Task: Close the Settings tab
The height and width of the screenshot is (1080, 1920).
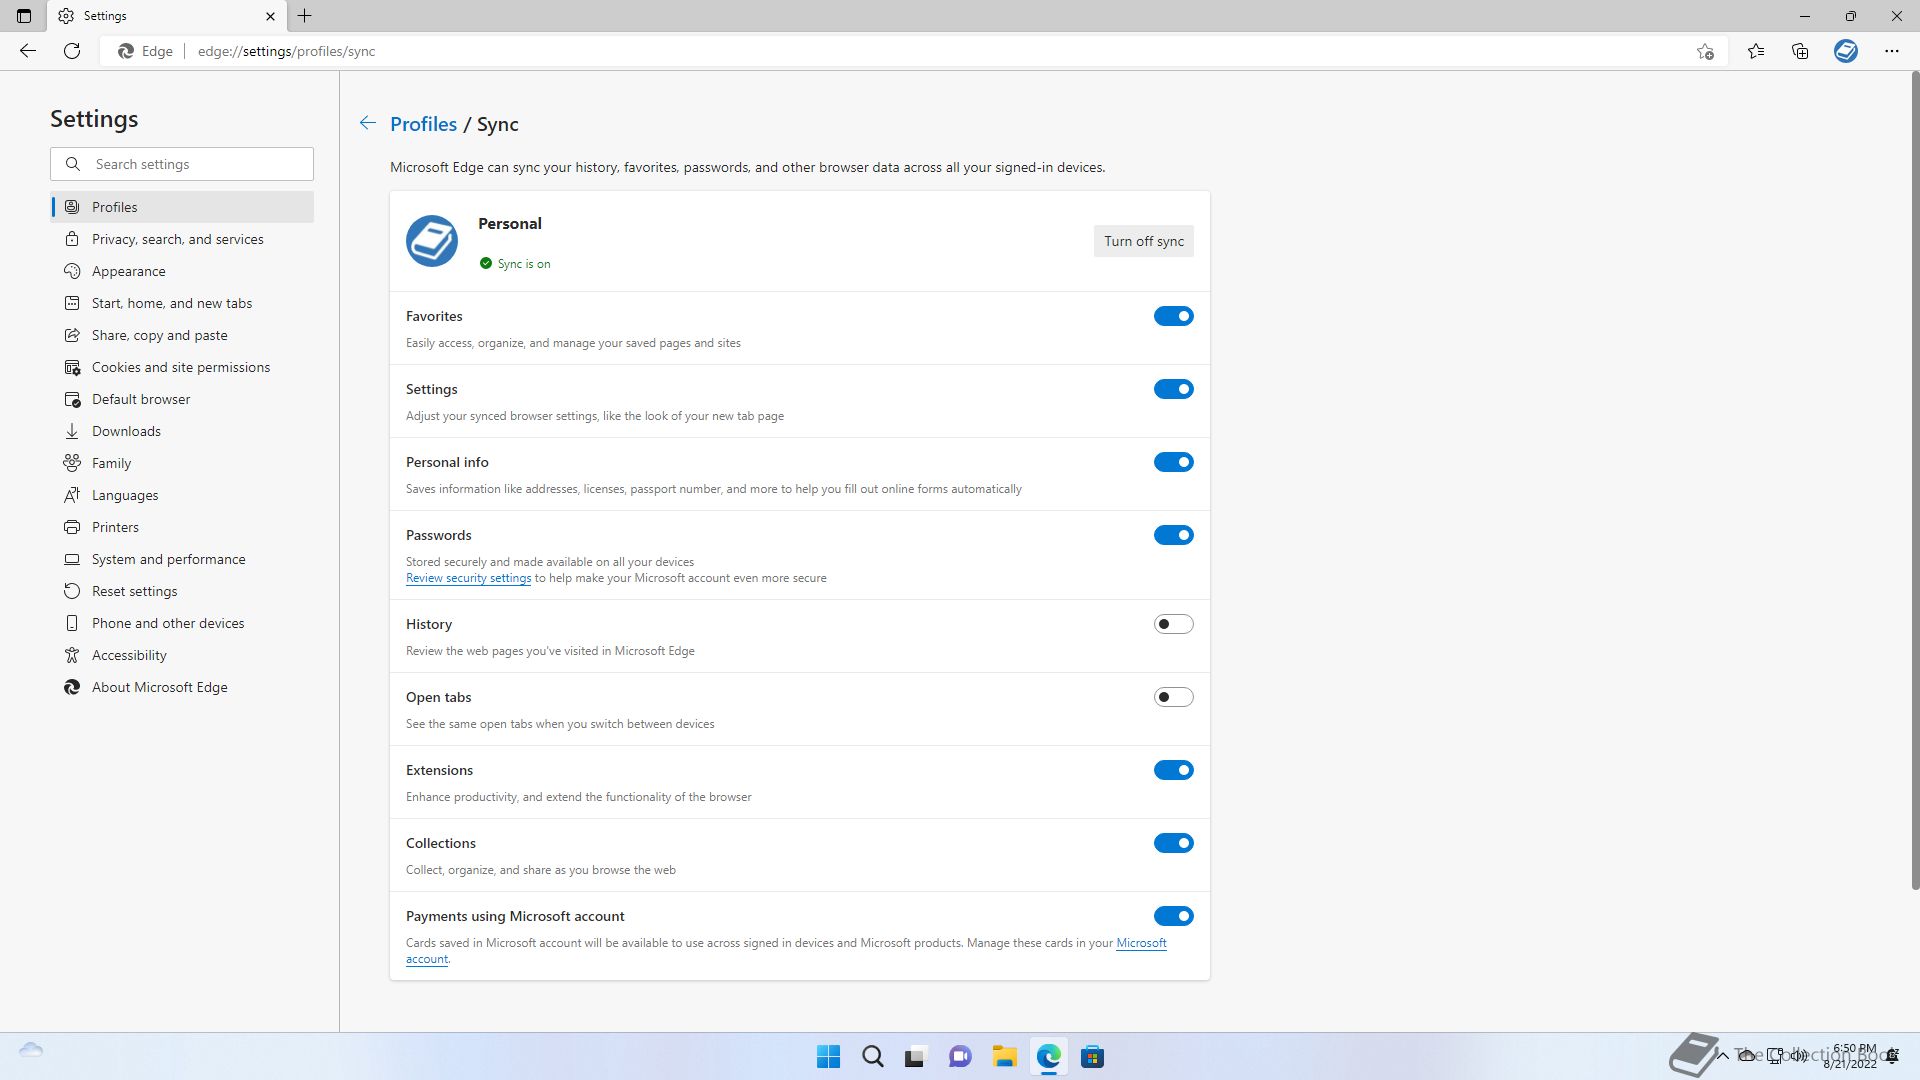Action: (x=270, y=16)
